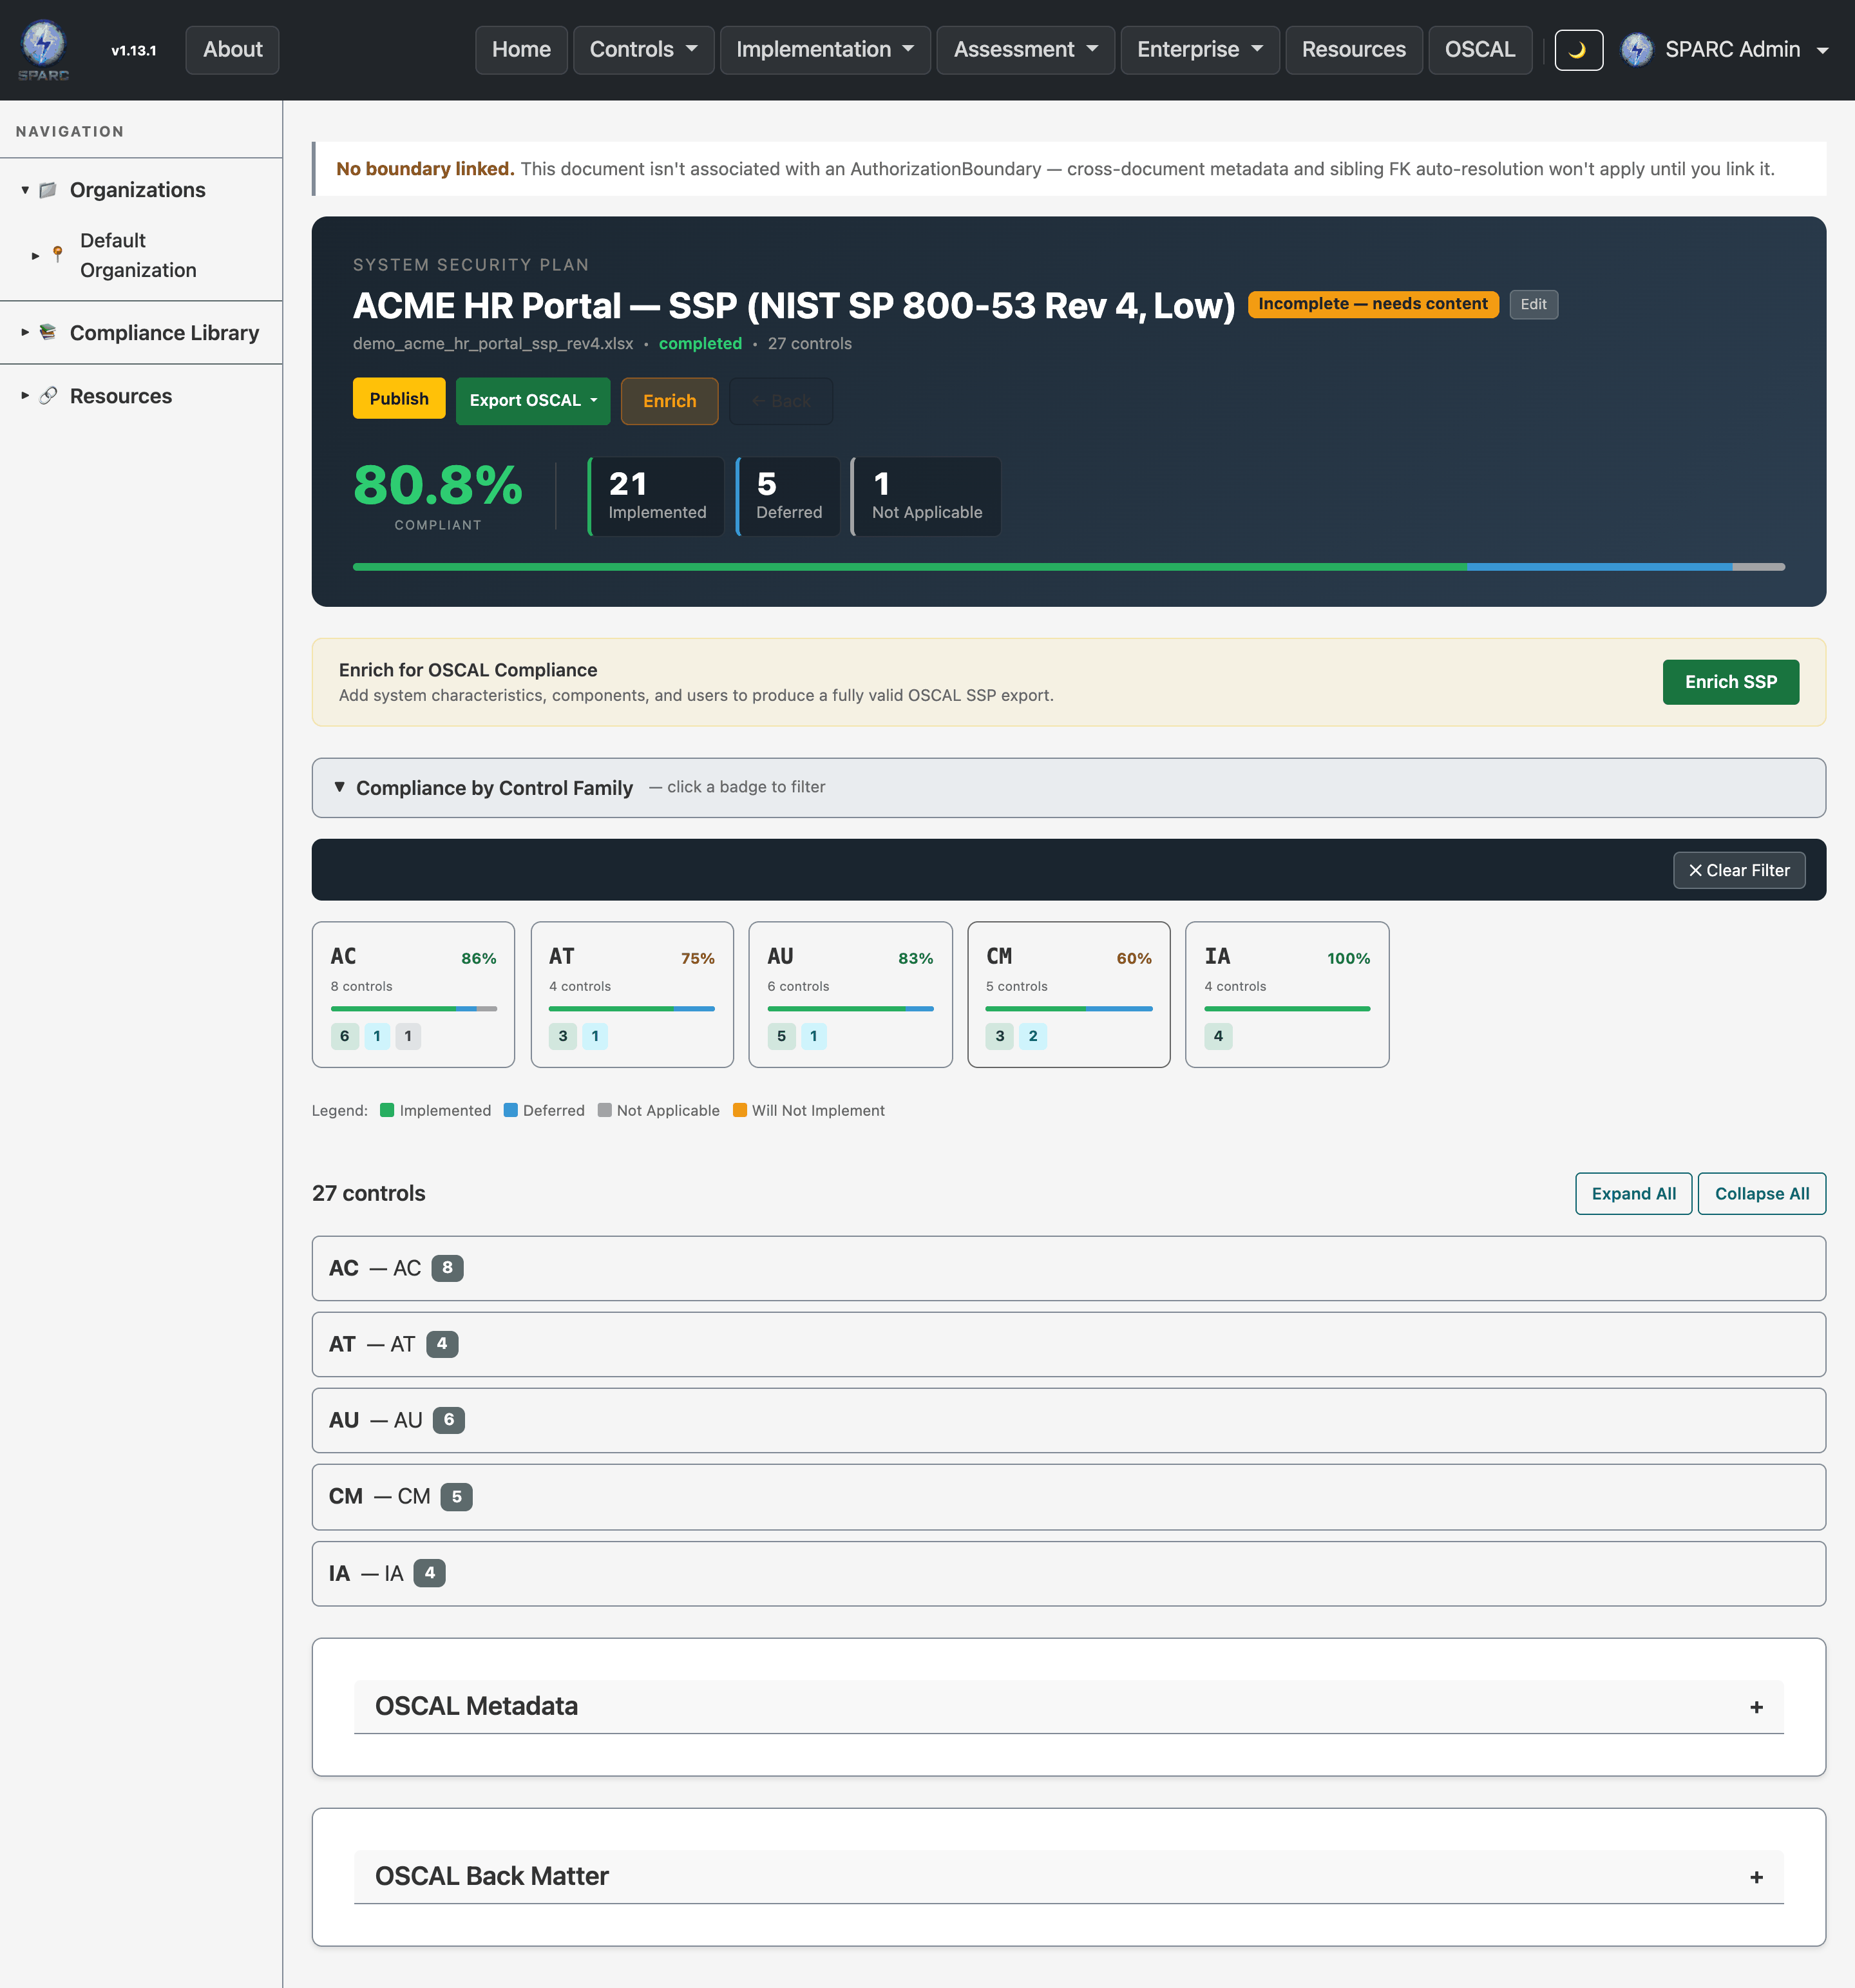Filter by the CM family card

(x=1068, y=994)
